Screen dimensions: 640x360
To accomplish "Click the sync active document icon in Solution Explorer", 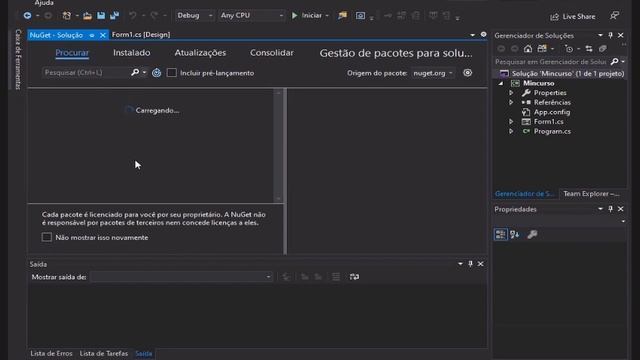I will point(589,49).
